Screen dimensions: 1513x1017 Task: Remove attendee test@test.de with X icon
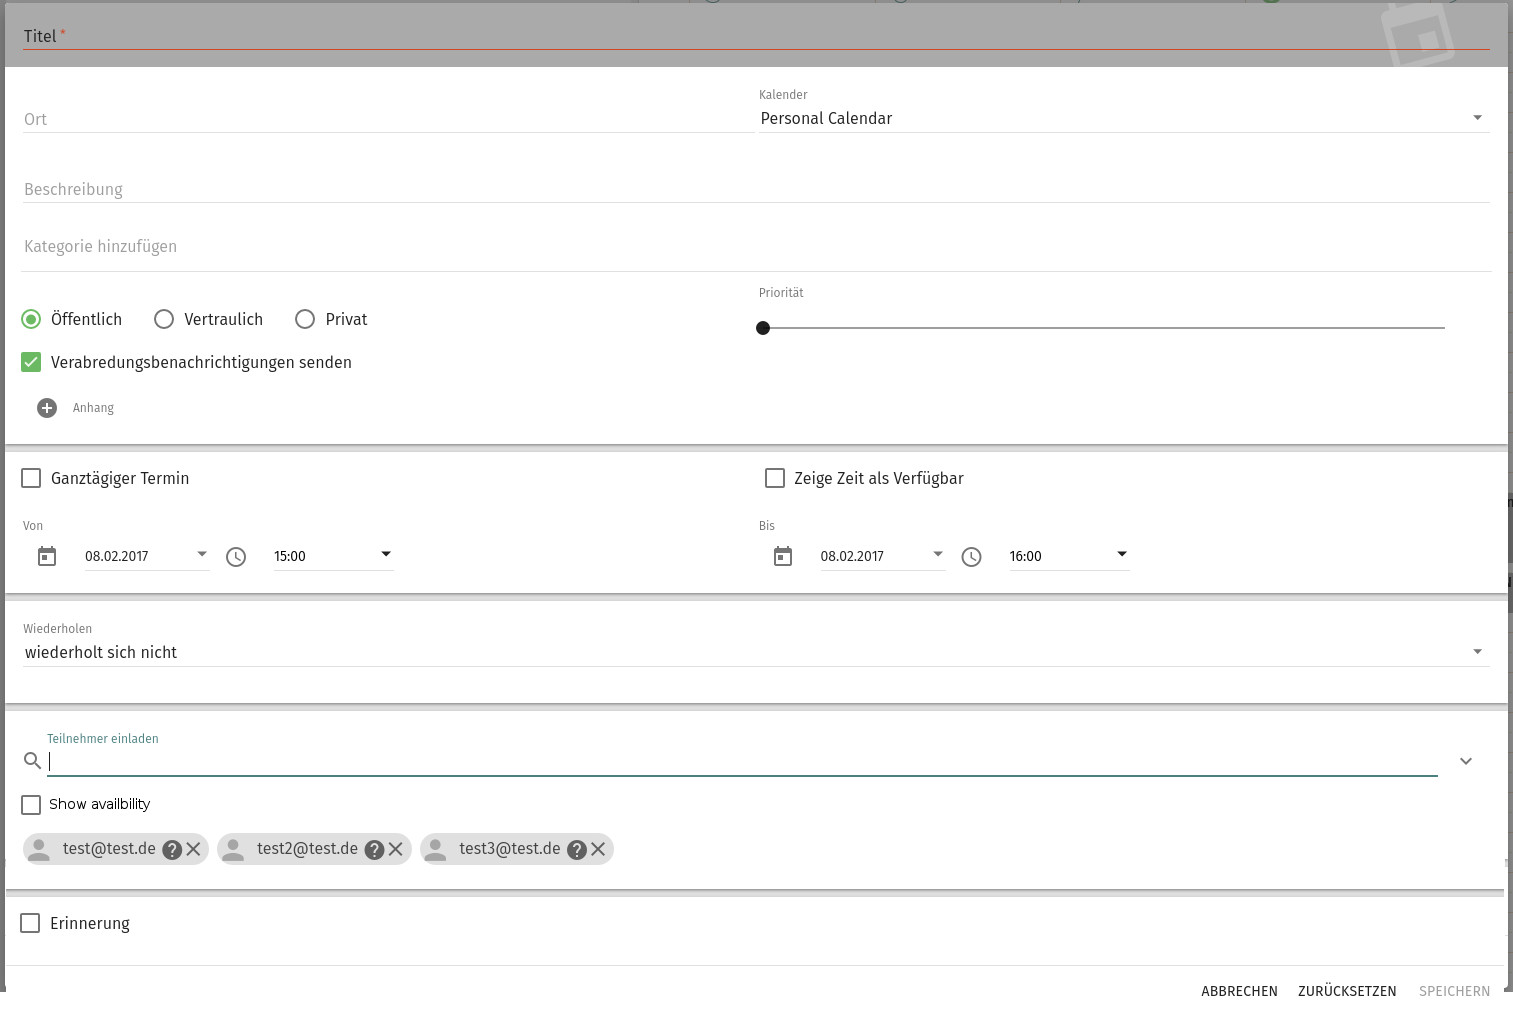pos(194,849)
